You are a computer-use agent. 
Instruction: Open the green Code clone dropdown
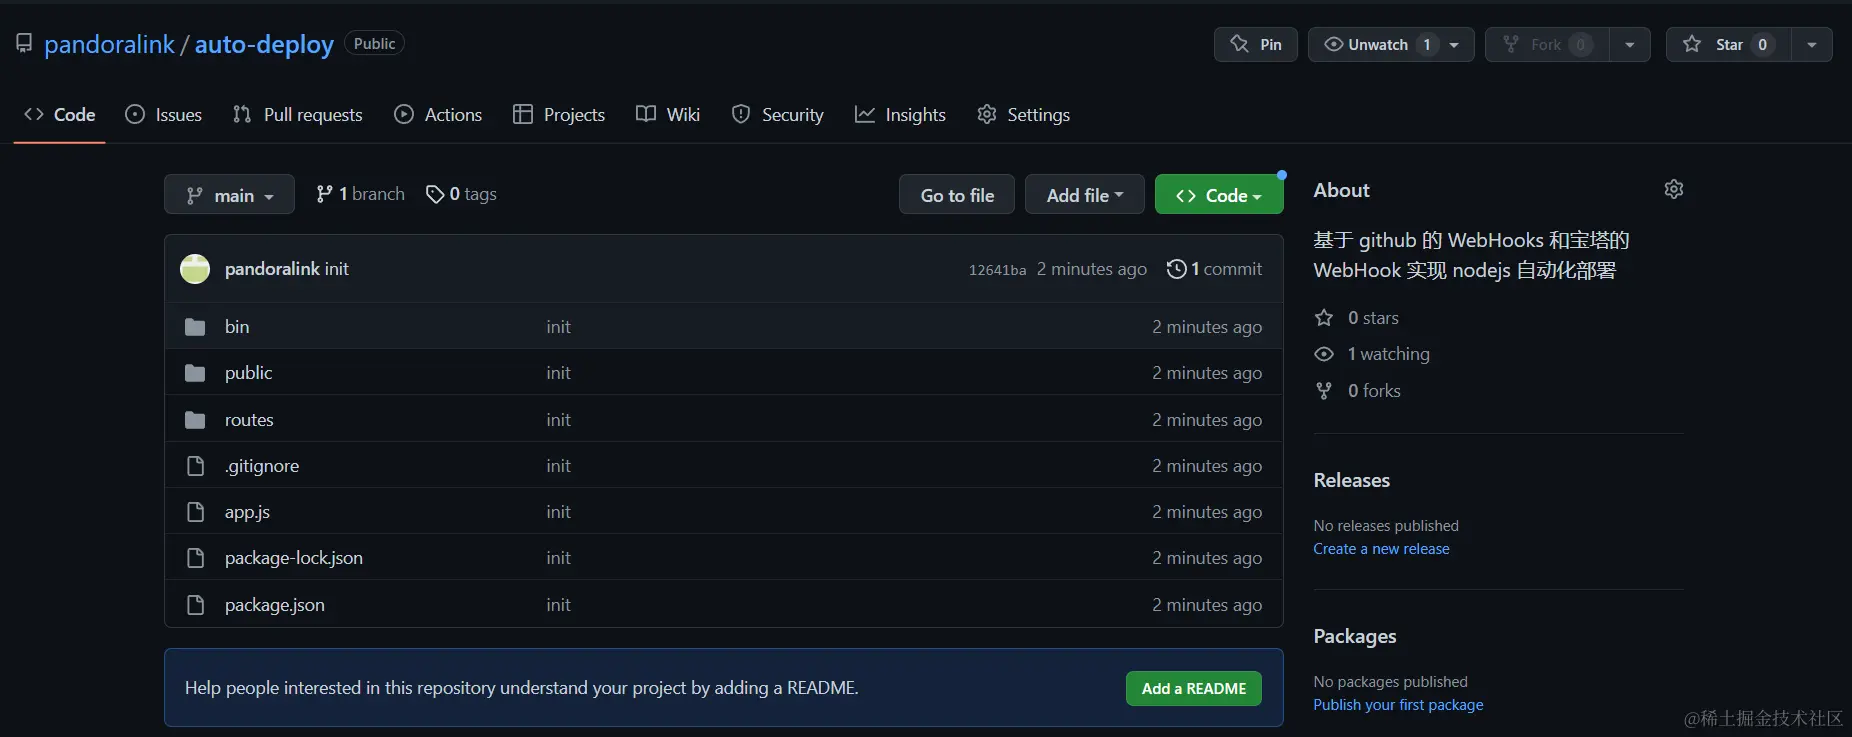pyautogui.click(x=1219, y=195)
